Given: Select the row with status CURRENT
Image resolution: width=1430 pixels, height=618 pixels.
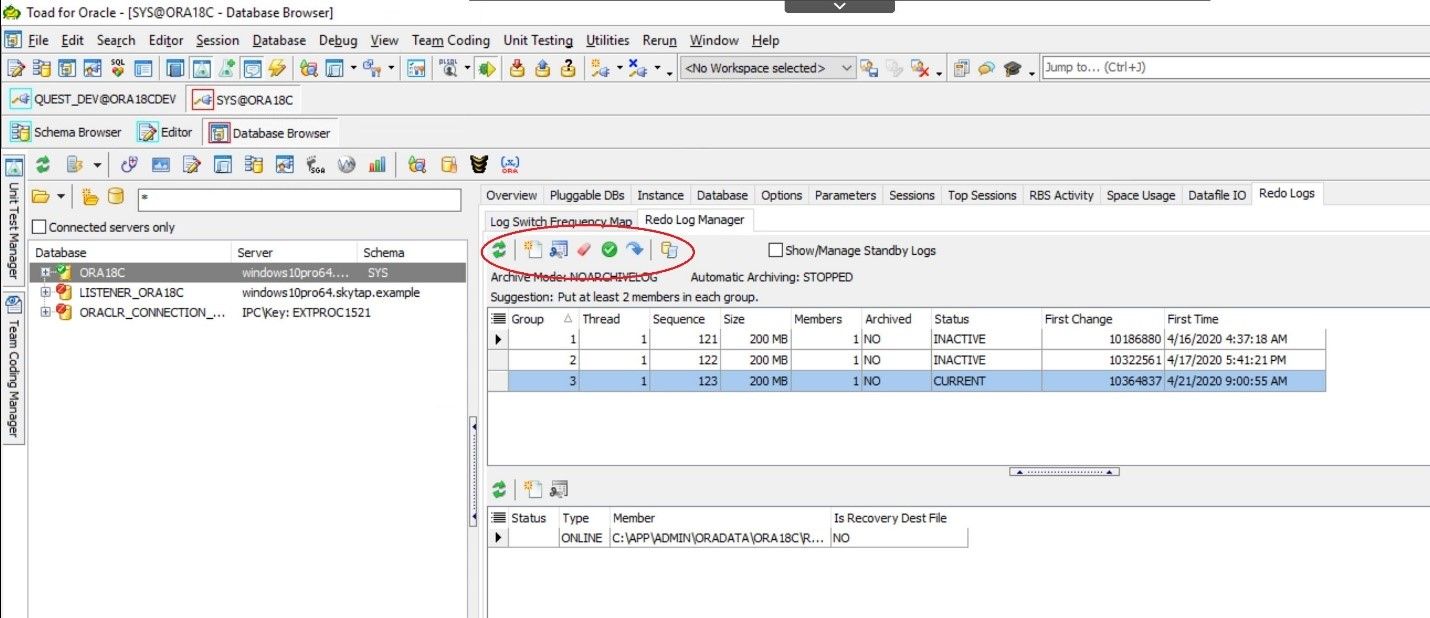Looking at the screenshot, I should [x=906, y=381].
